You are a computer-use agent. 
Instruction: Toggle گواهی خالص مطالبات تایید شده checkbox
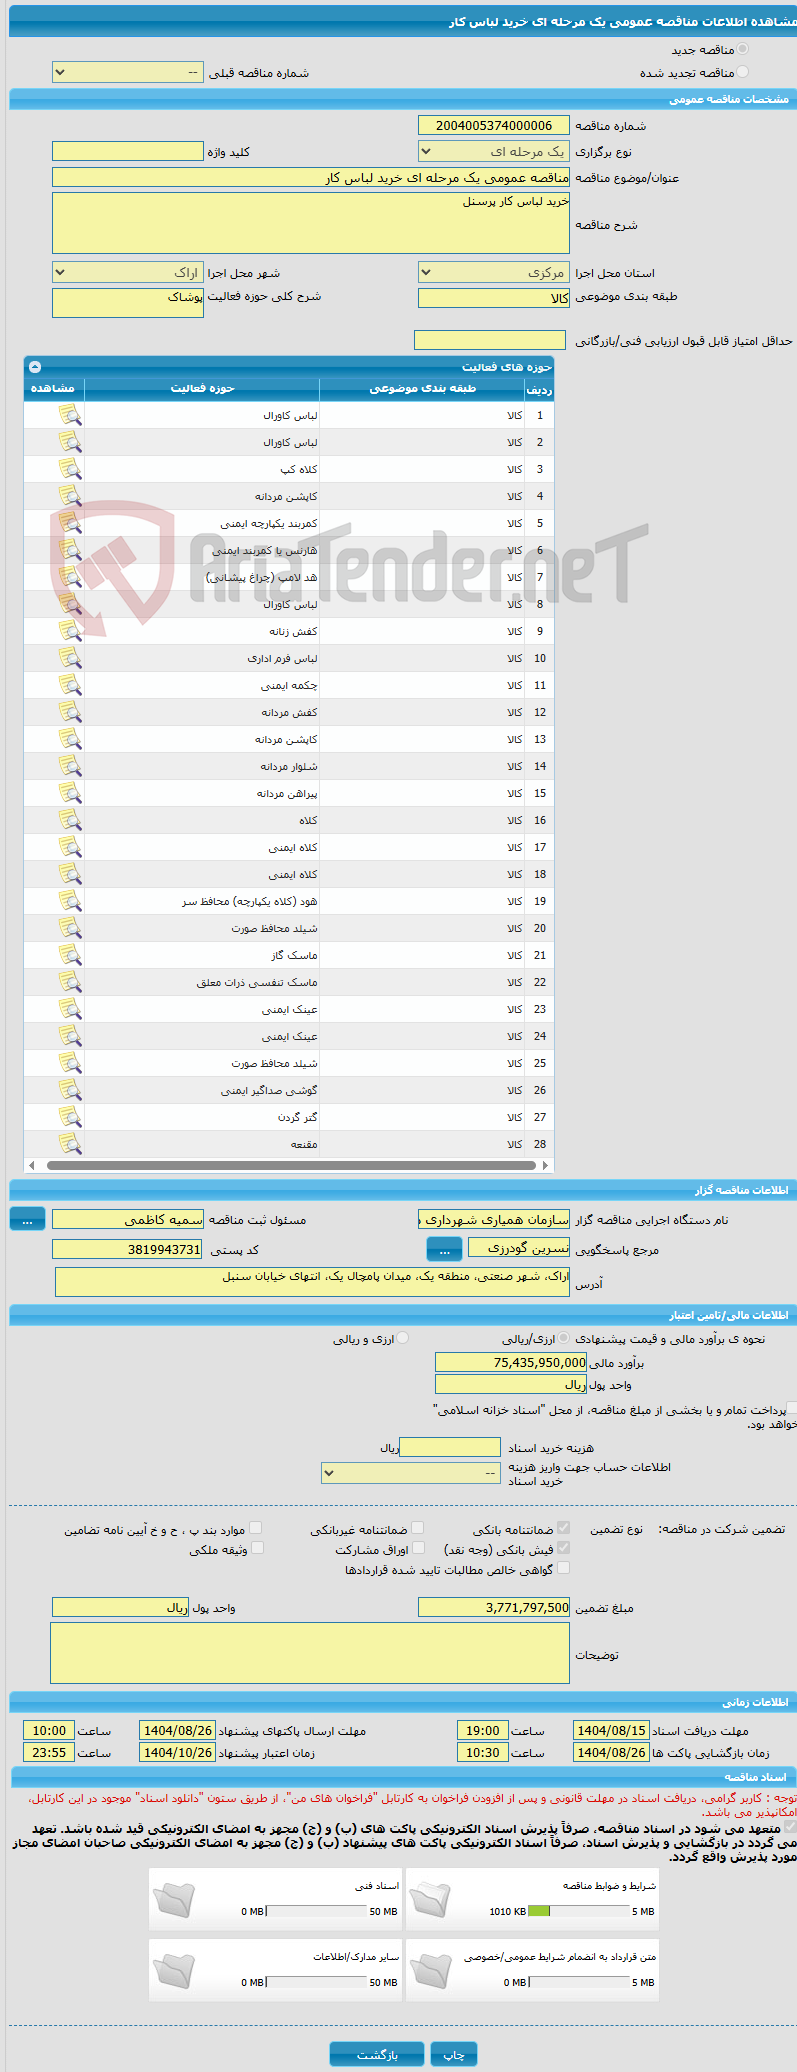[564, 1568]
